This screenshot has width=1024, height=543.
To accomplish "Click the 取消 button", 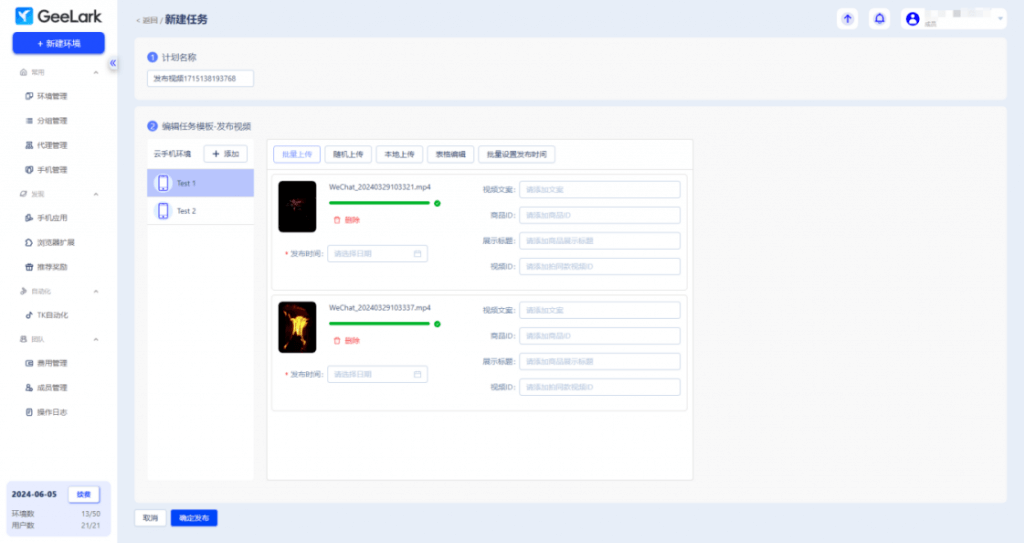I will [150, 518].
